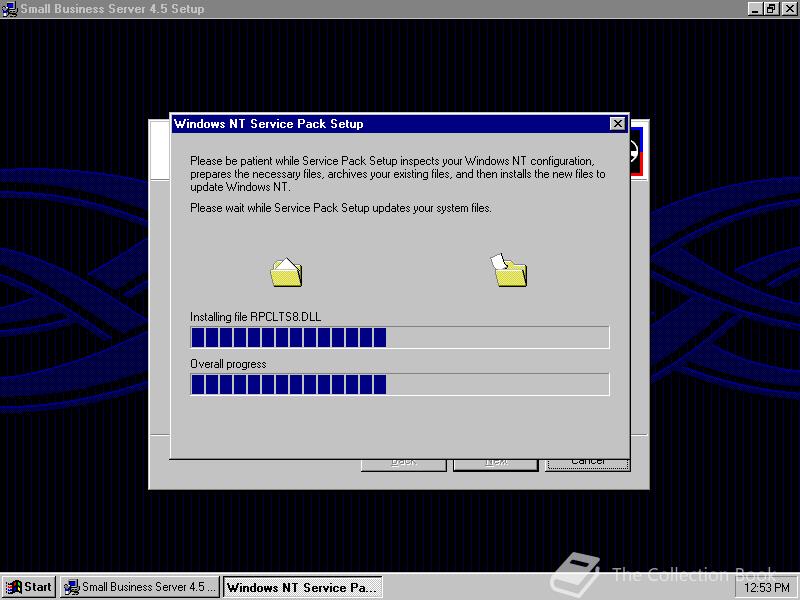This screenshot has height=600, width=800.
Task: Click the 'Overall progress' label
Action: 228,364
